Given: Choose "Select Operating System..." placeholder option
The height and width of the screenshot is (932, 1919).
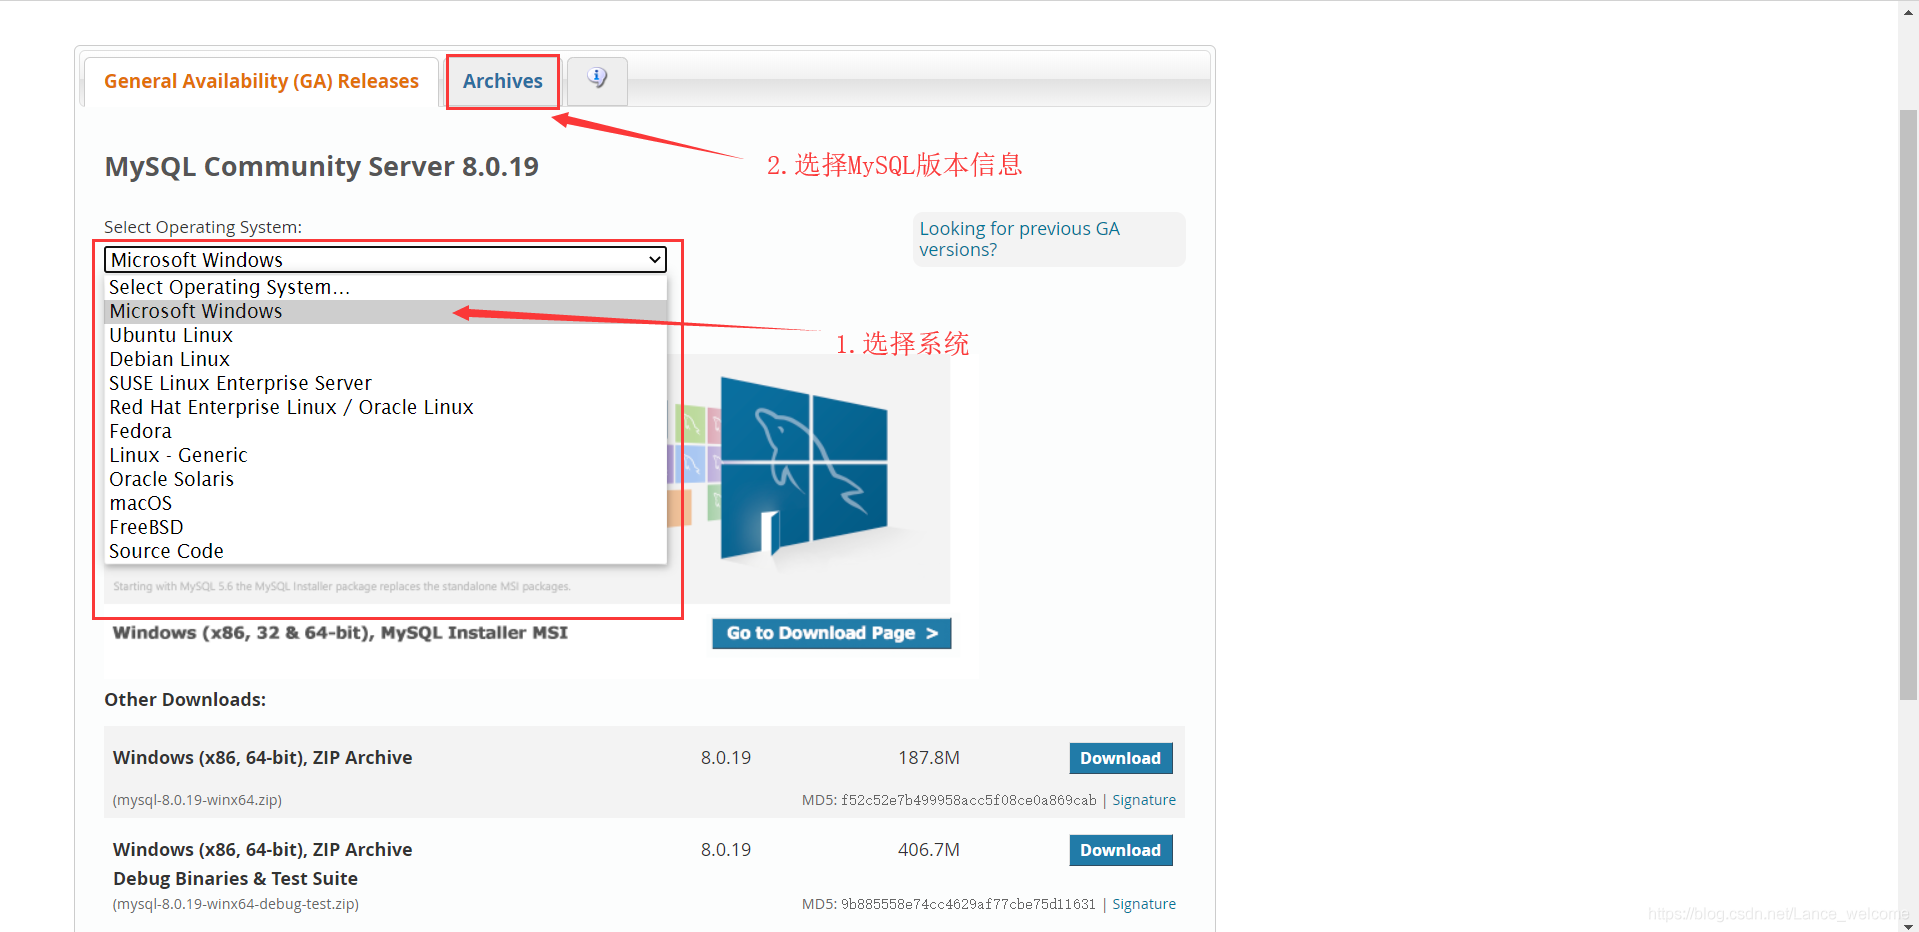Looking at the screenshot, I should click(385, 287).
